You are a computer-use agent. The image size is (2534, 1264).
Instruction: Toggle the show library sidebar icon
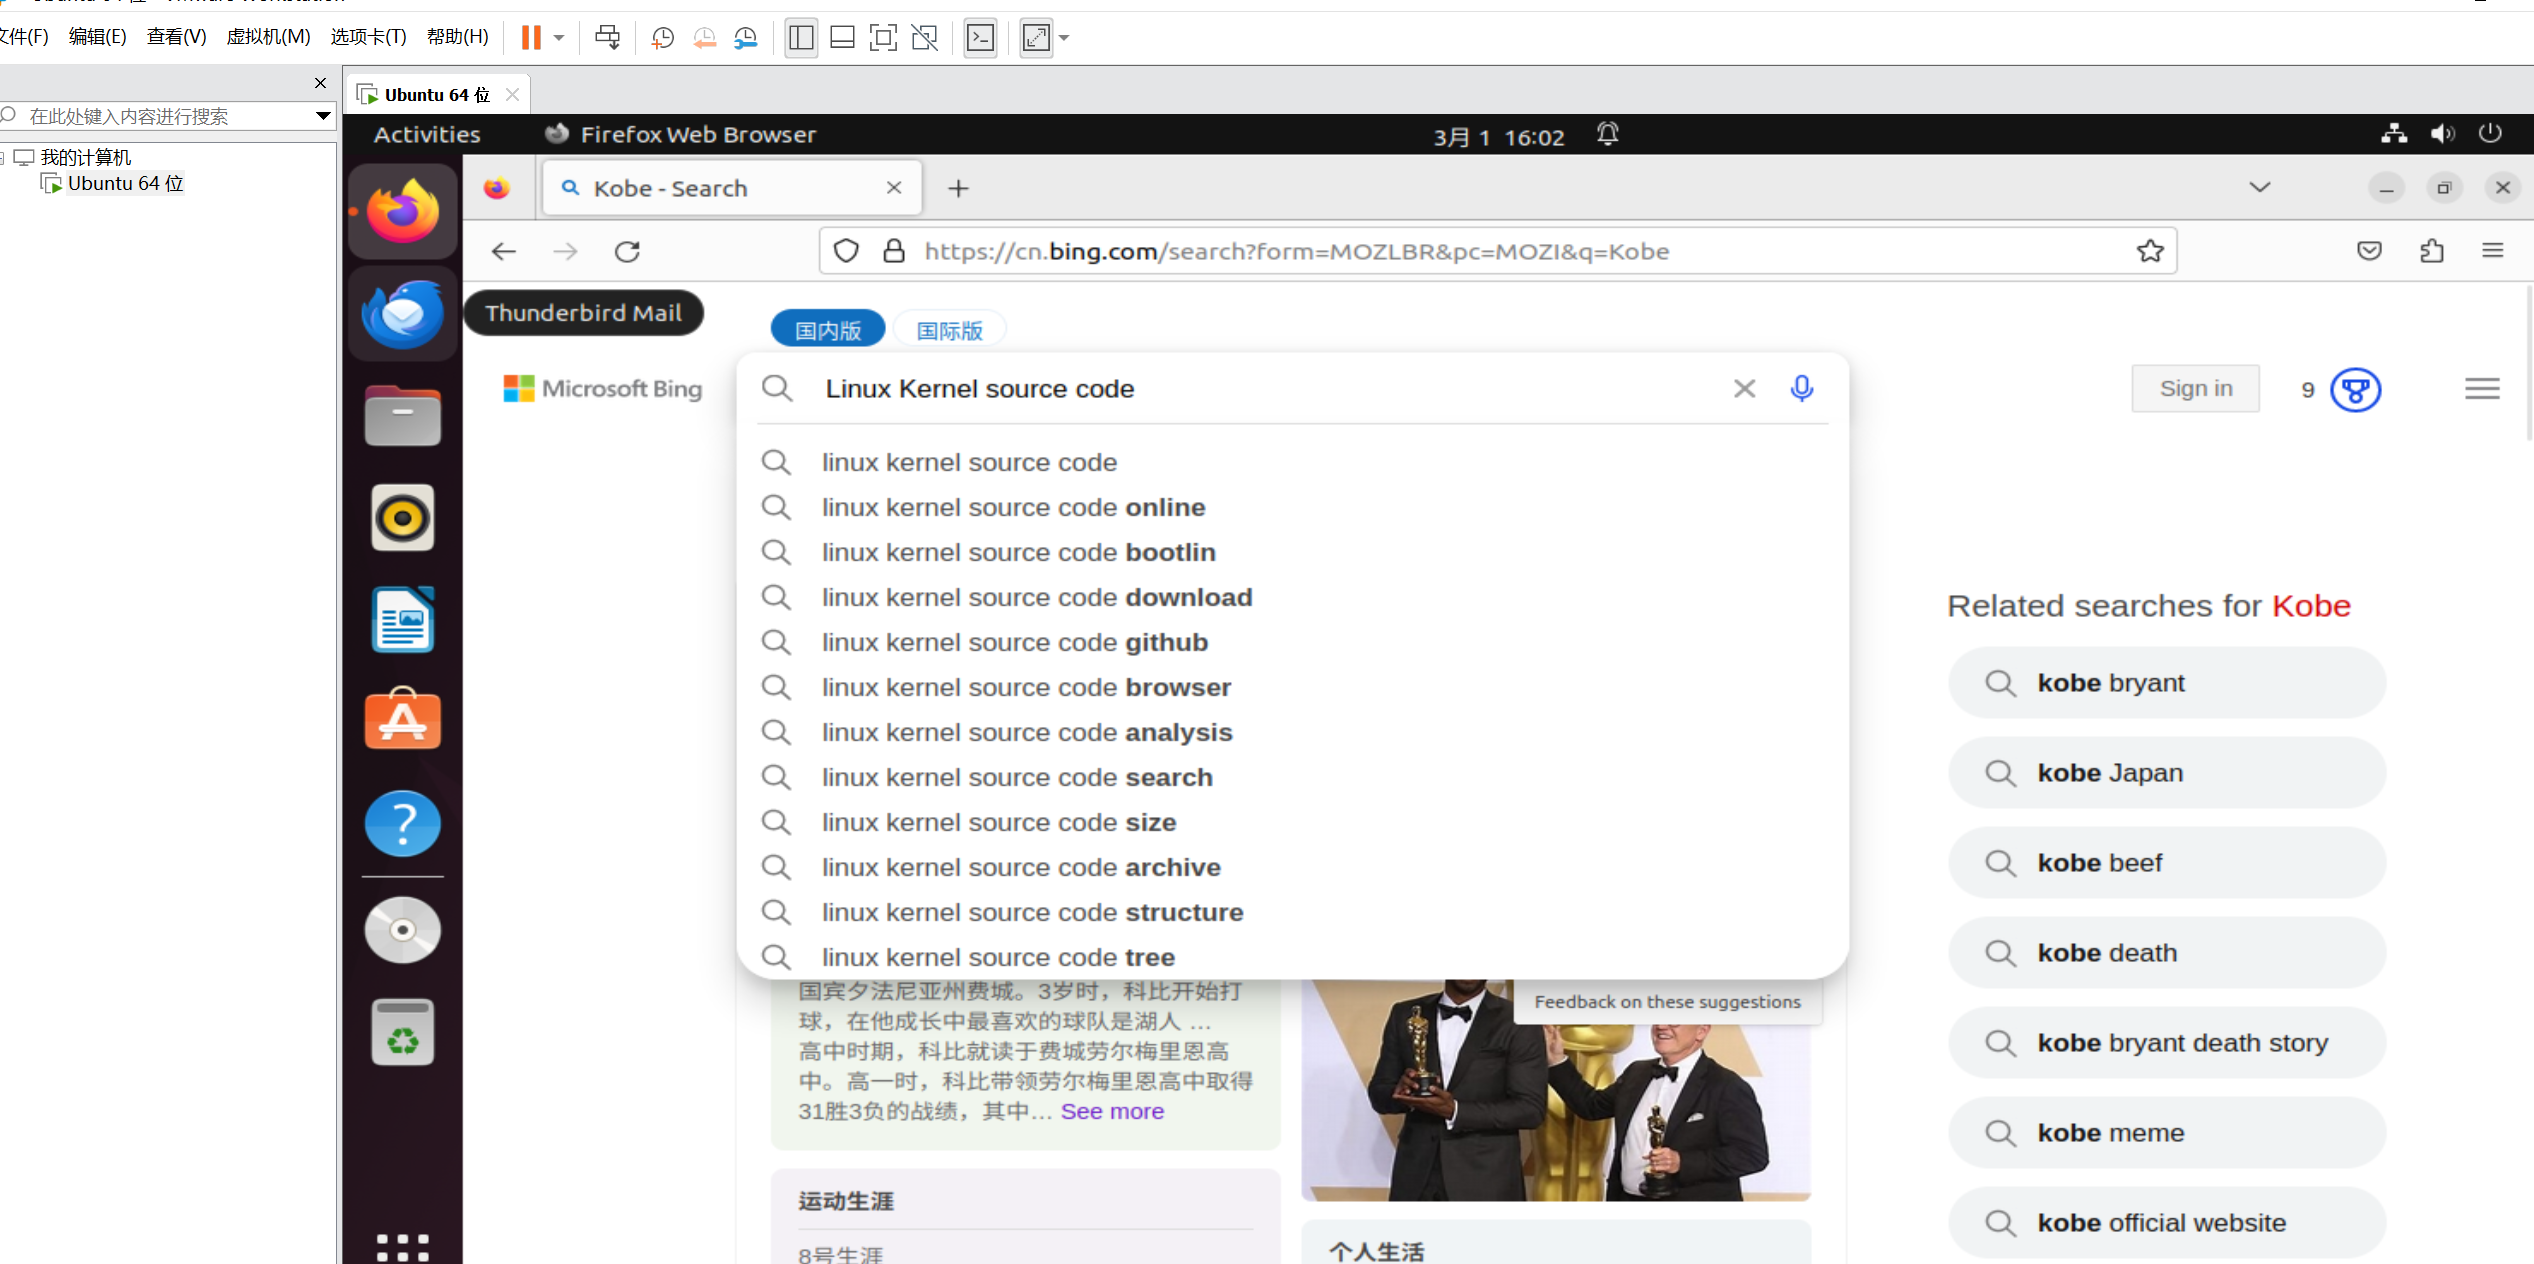pos(801,38)
